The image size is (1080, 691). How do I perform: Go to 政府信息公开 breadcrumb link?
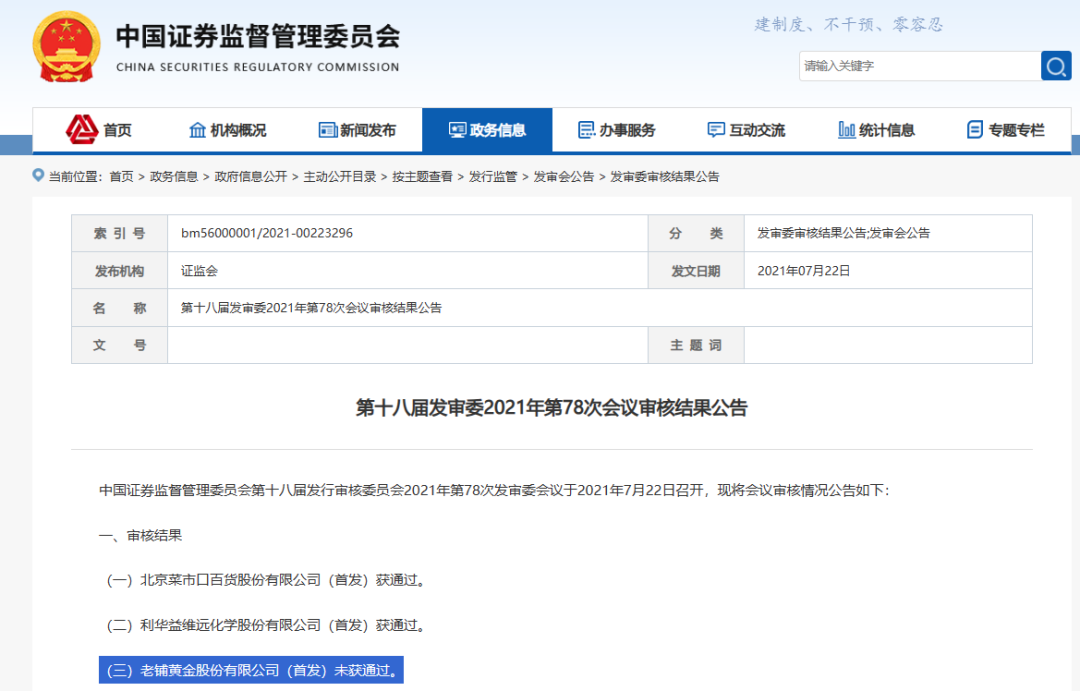tap(251, 177)
